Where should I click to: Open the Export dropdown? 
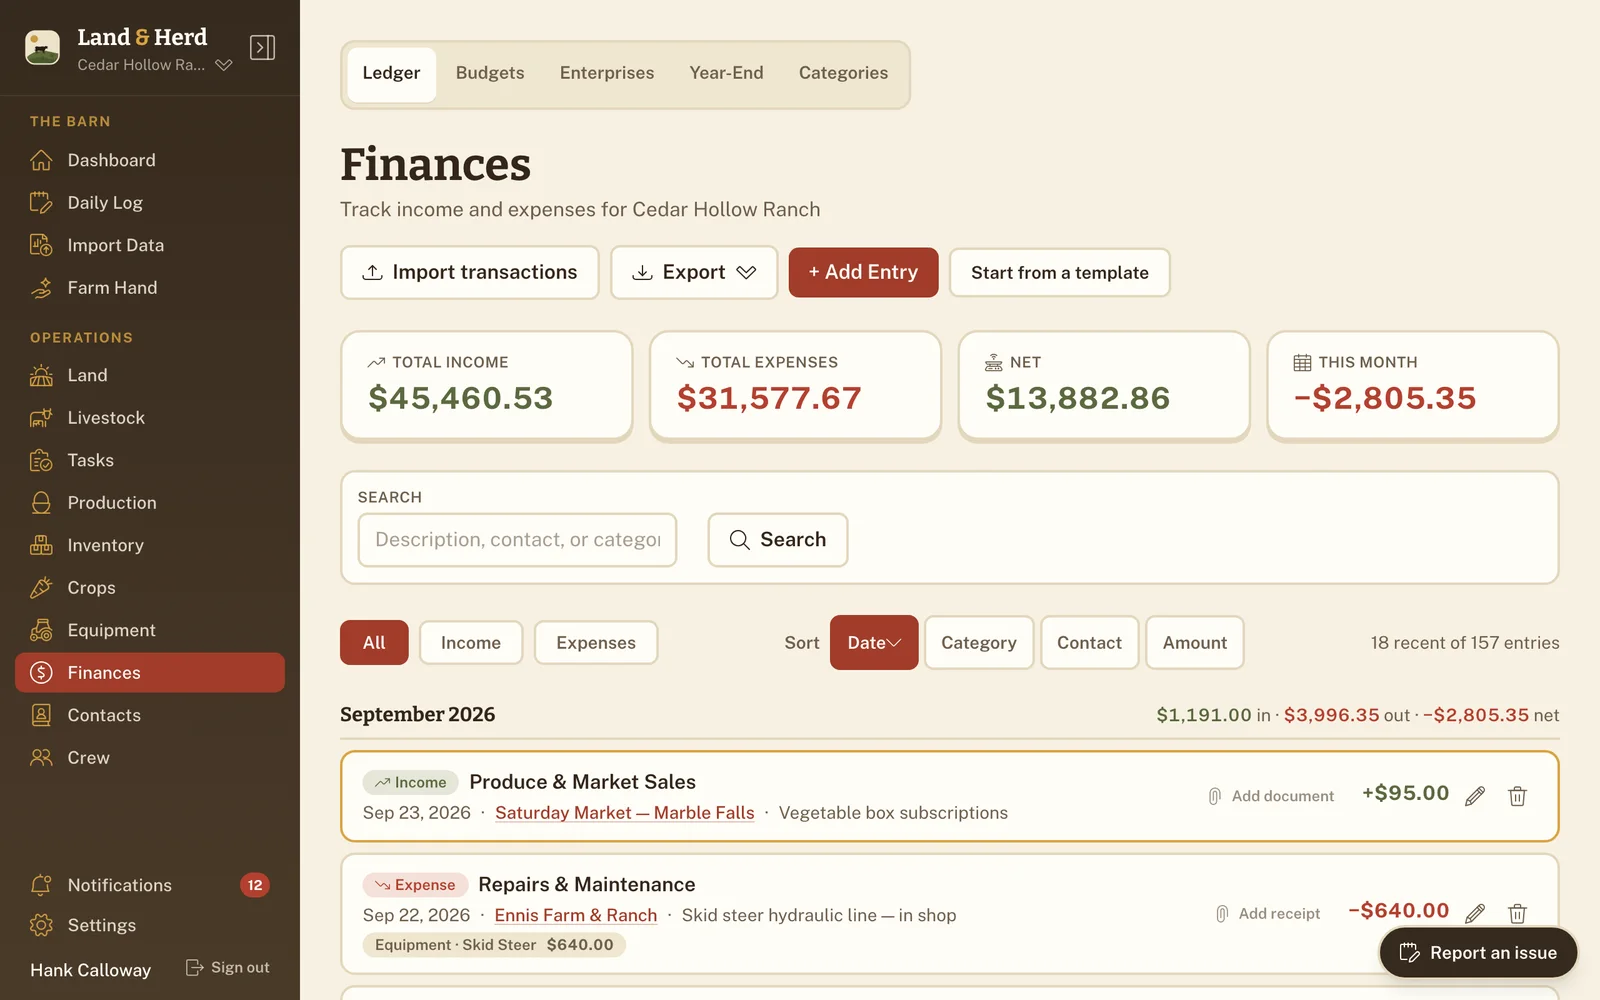(694, 273)
